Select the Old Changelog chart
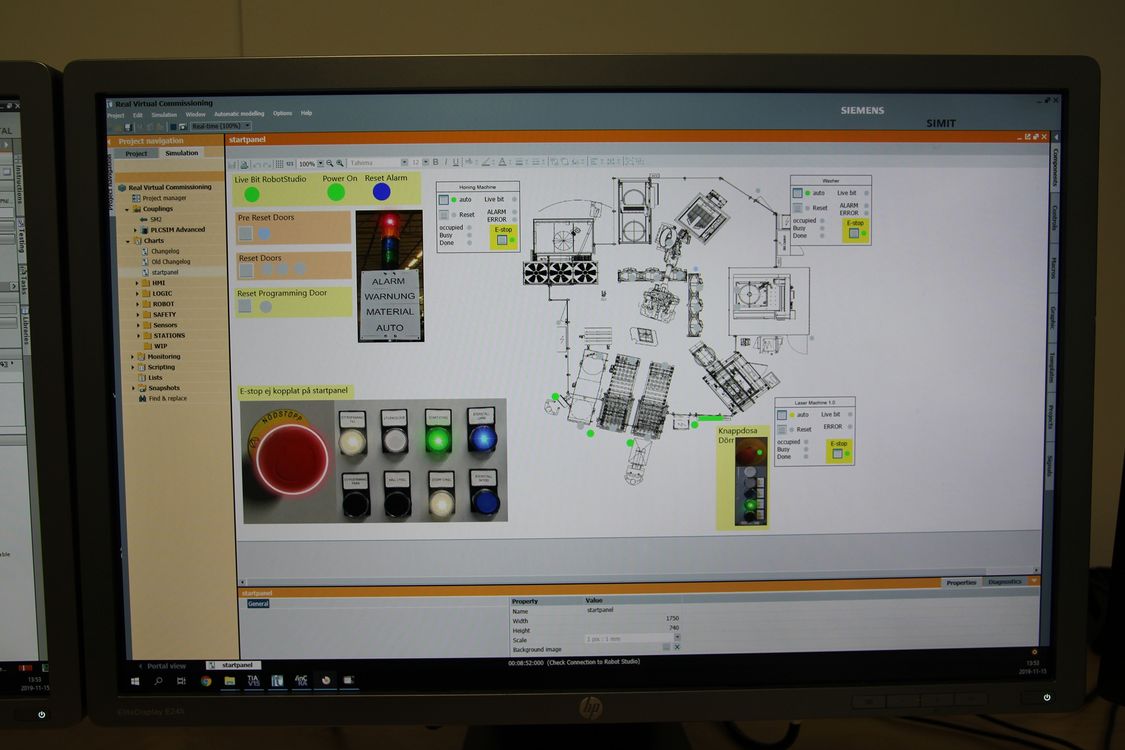This screenshot has width=1125, height=750. (171, 262)
